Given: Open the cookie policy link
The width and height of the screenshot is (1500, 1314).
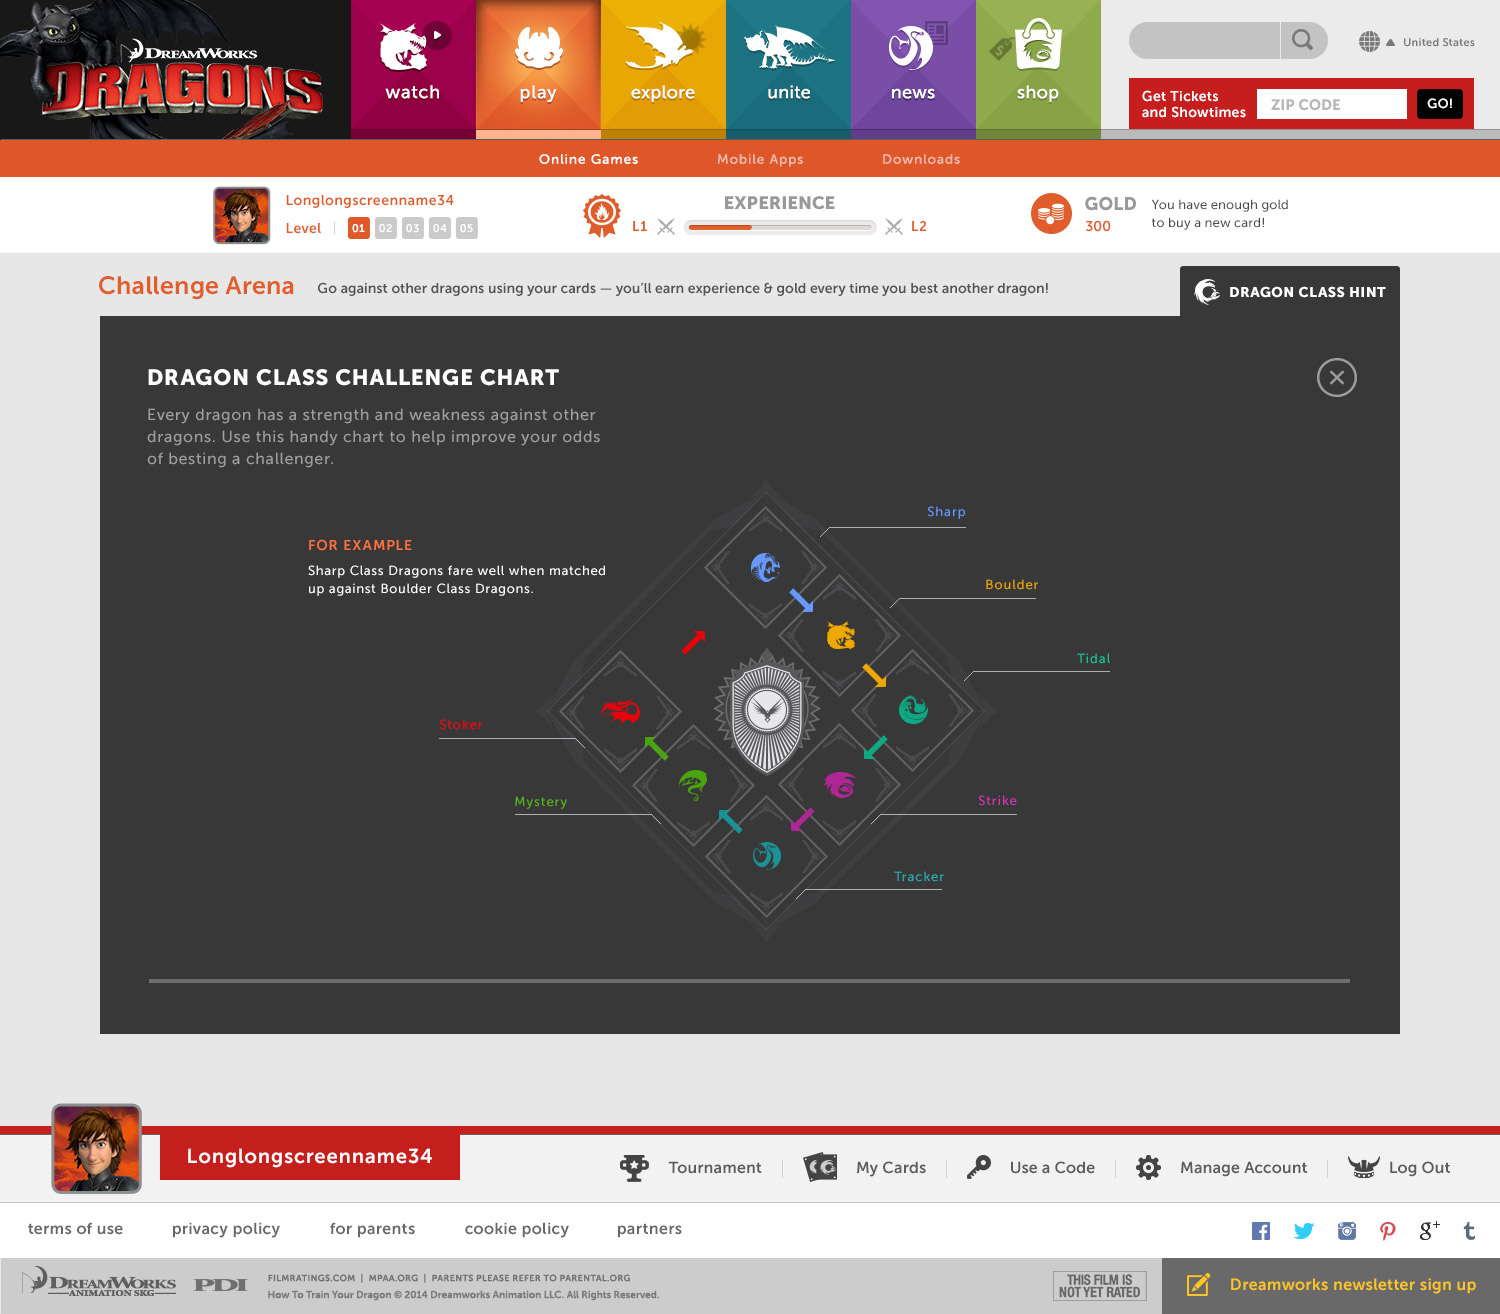Looking at the screenshot, I should [x=517, y=1229].
